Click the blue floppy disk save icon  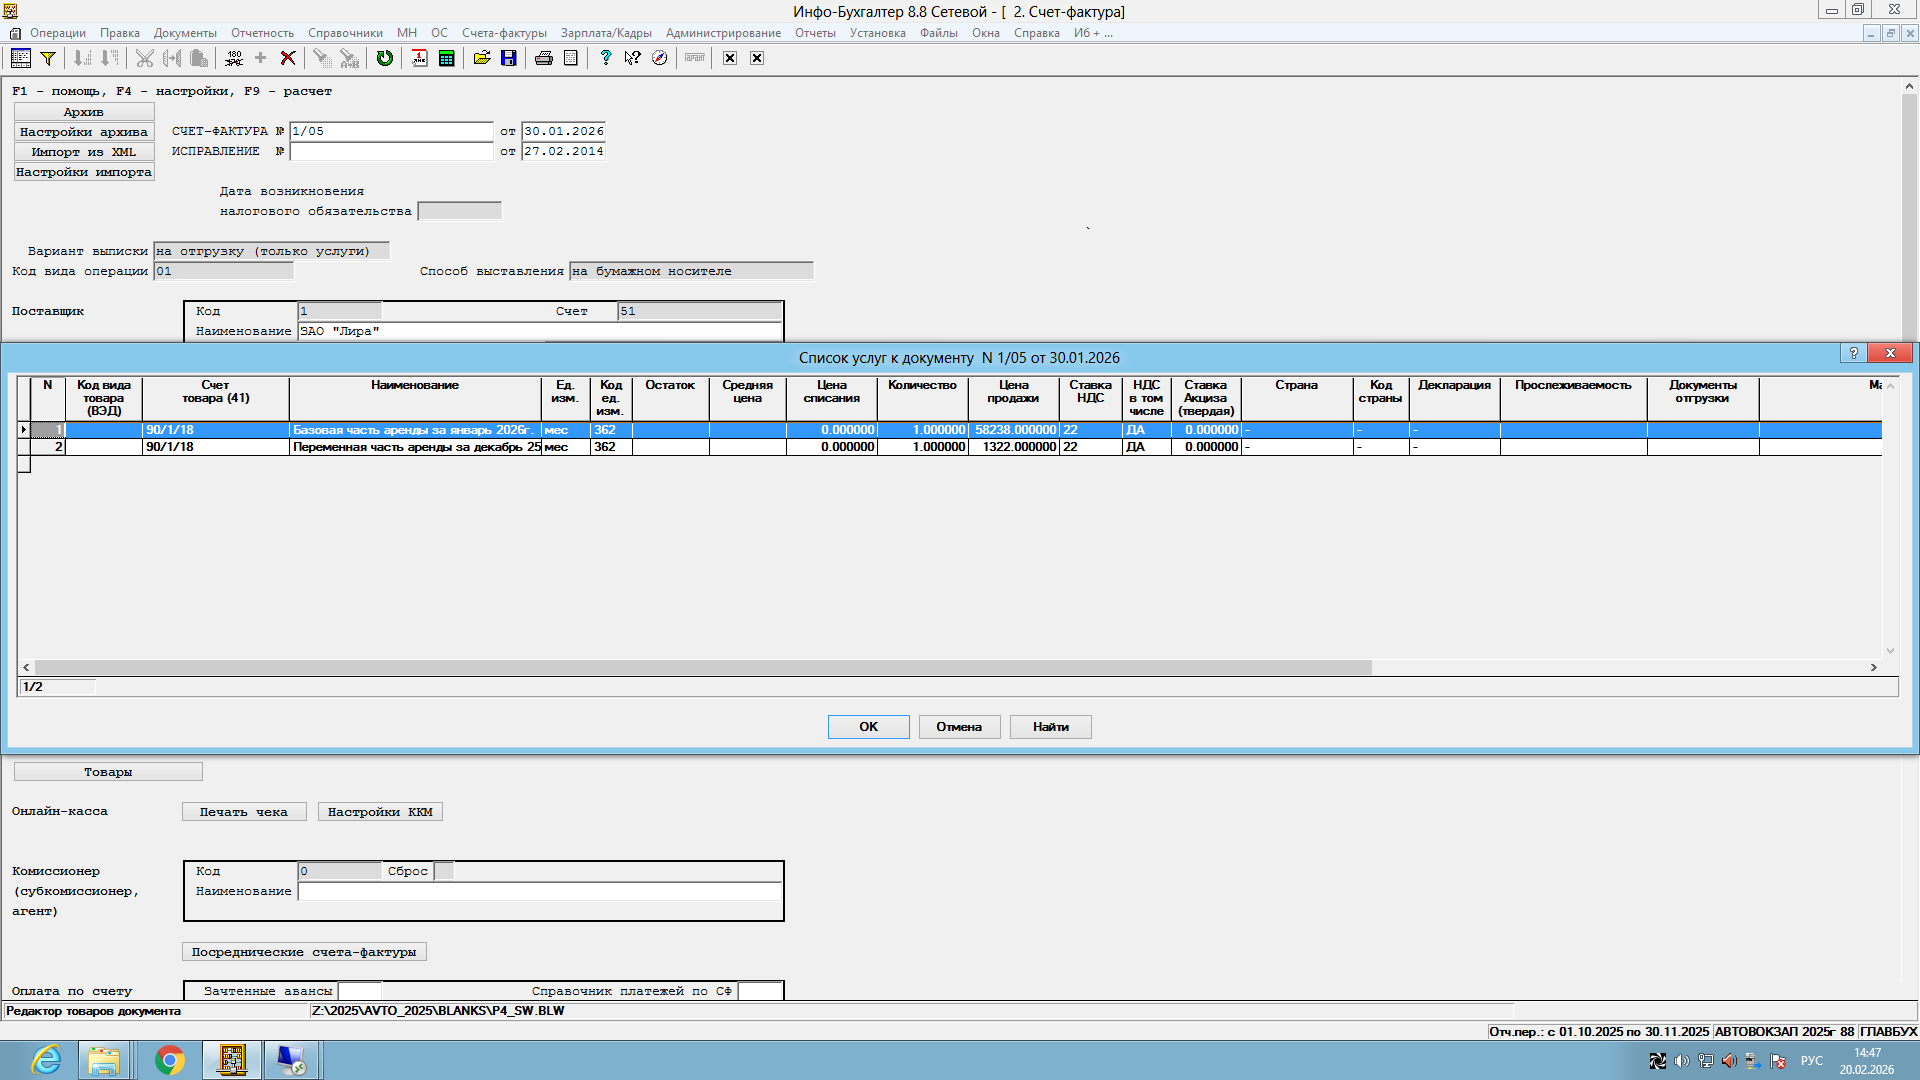click(x=508, y=58)
